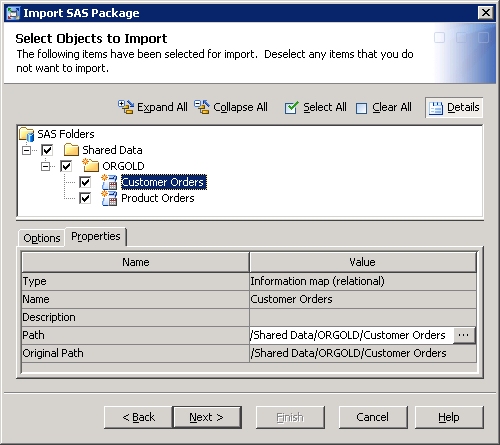Click the Path value field

tap(352, 335)
